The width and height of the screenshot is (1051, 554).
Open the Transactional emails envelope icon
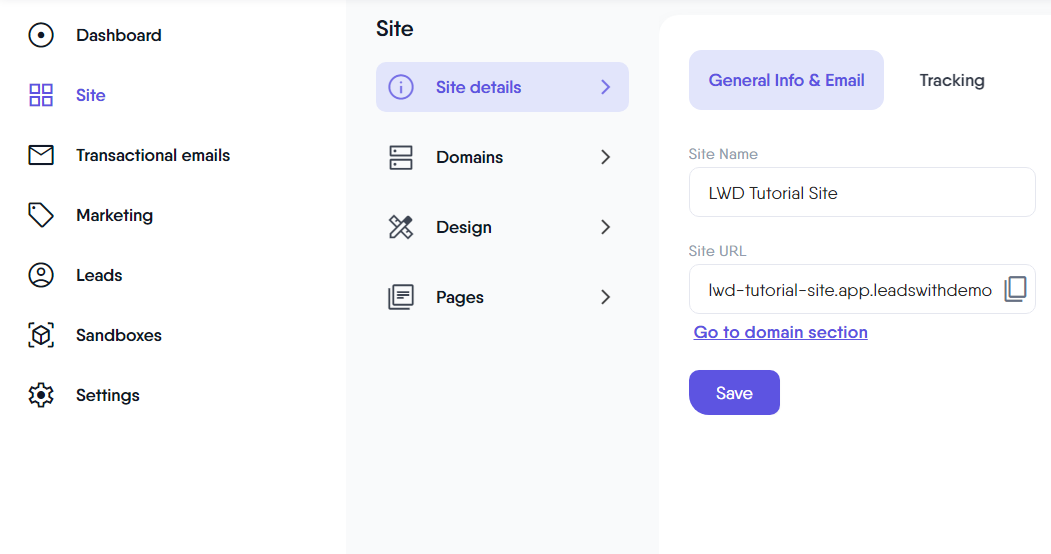41,155
